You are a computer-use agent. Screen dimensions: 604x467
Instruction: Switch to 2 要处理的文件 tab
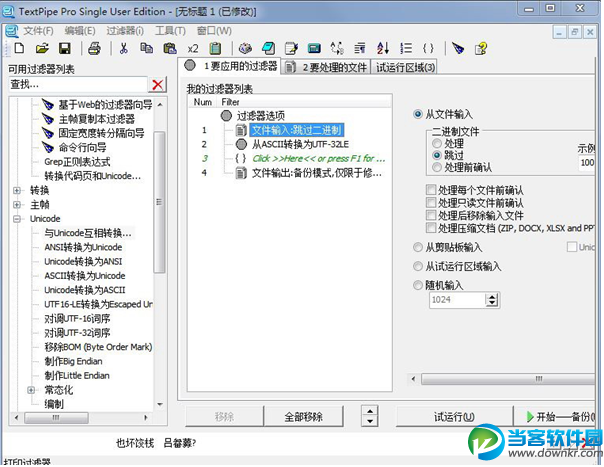(x=325, y=67)
